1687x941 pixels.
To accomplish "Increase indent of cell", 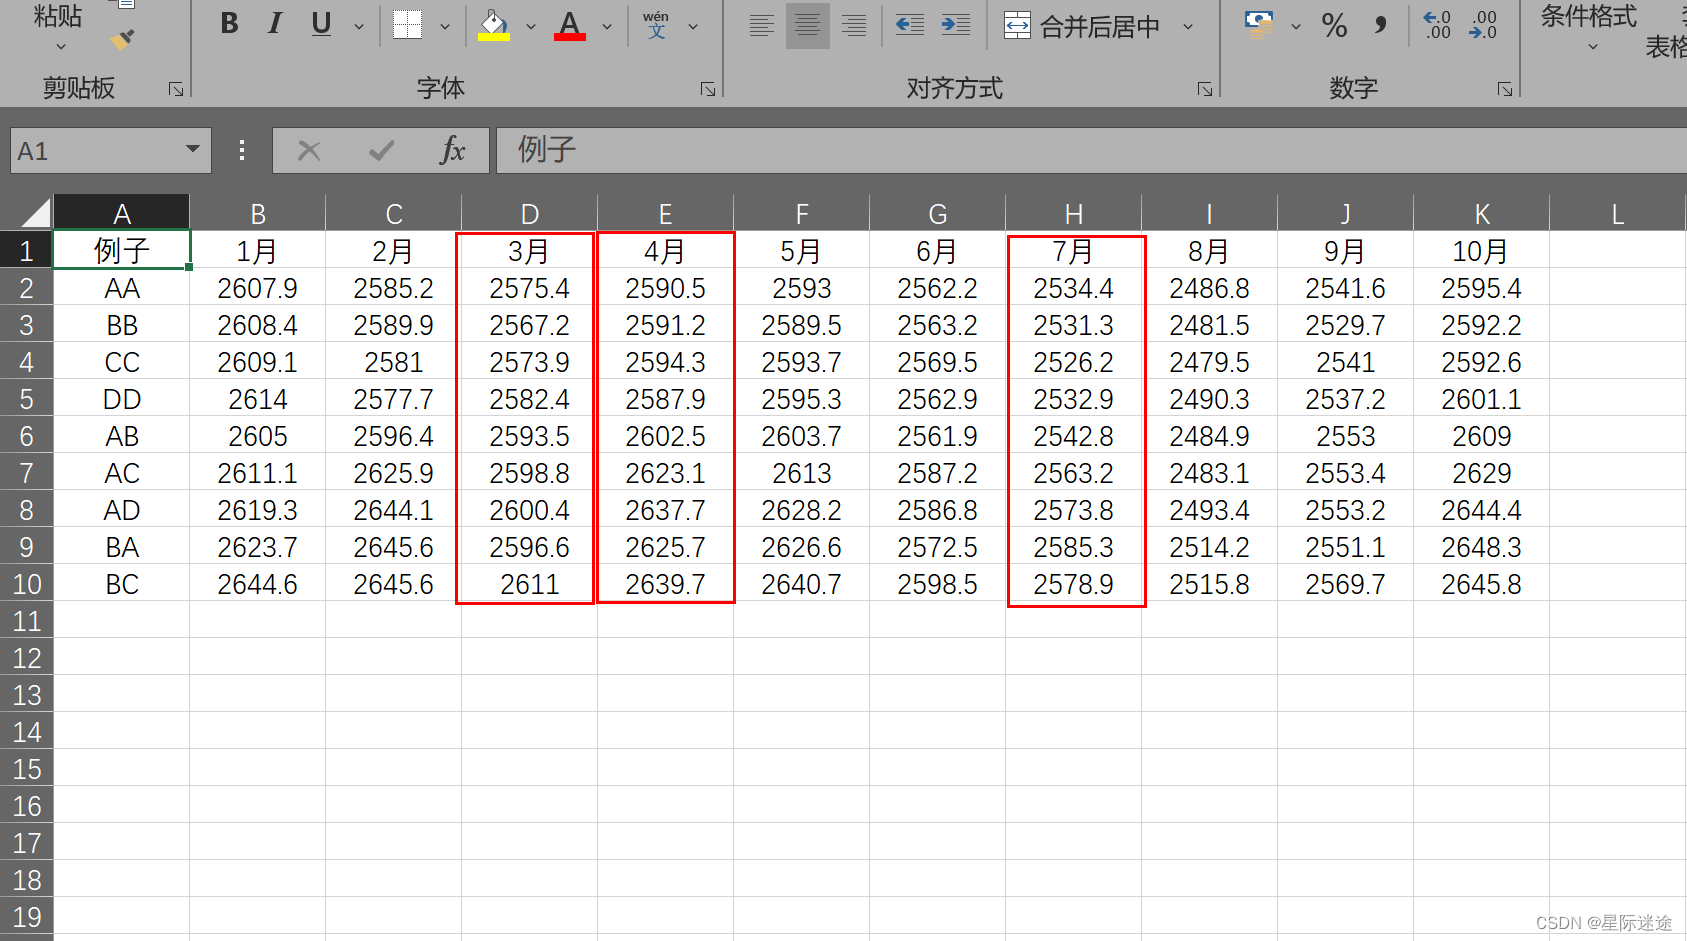I will click(x=956, y=25).
